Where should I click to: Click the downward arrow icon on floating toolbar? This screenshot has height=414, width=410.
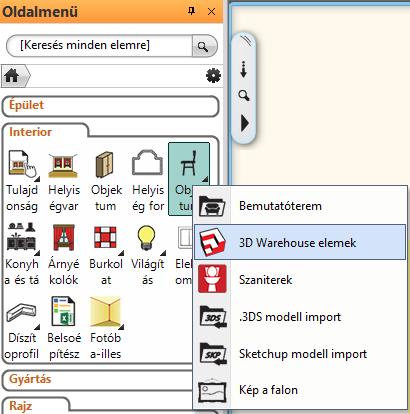244,69
